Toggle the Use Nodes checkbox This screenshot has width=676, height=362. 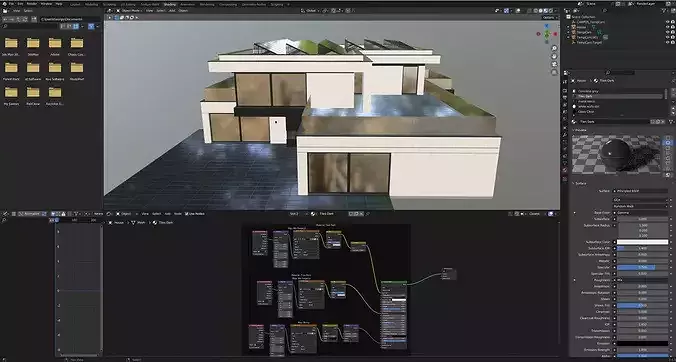click(x=187, y=214)
